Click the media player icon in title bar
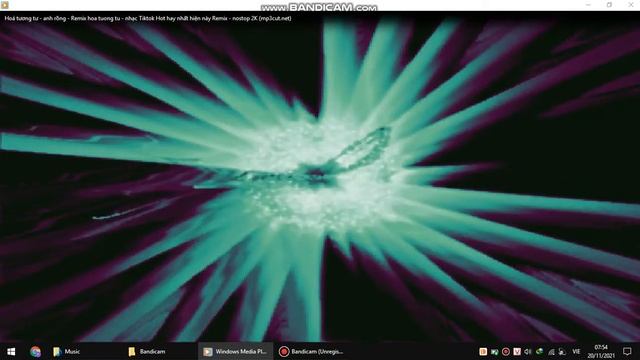This screenshot has height=360, width=640. (5, 5)
